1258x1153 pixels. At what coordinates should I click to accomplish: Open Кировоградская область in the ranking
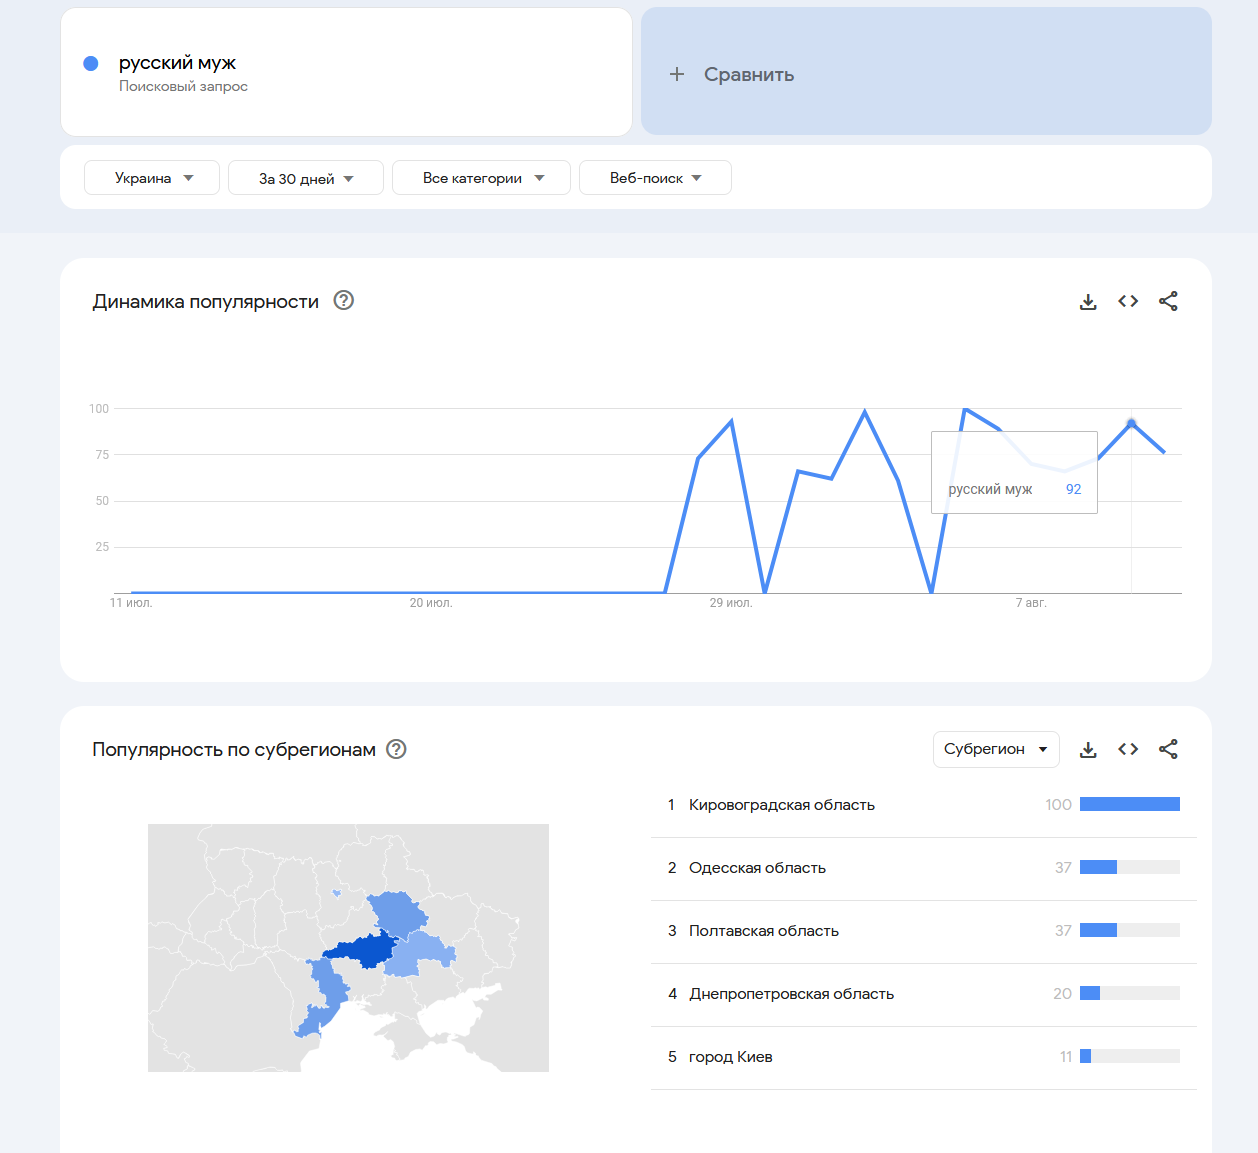pyautogui.click(x=782, y=805)
